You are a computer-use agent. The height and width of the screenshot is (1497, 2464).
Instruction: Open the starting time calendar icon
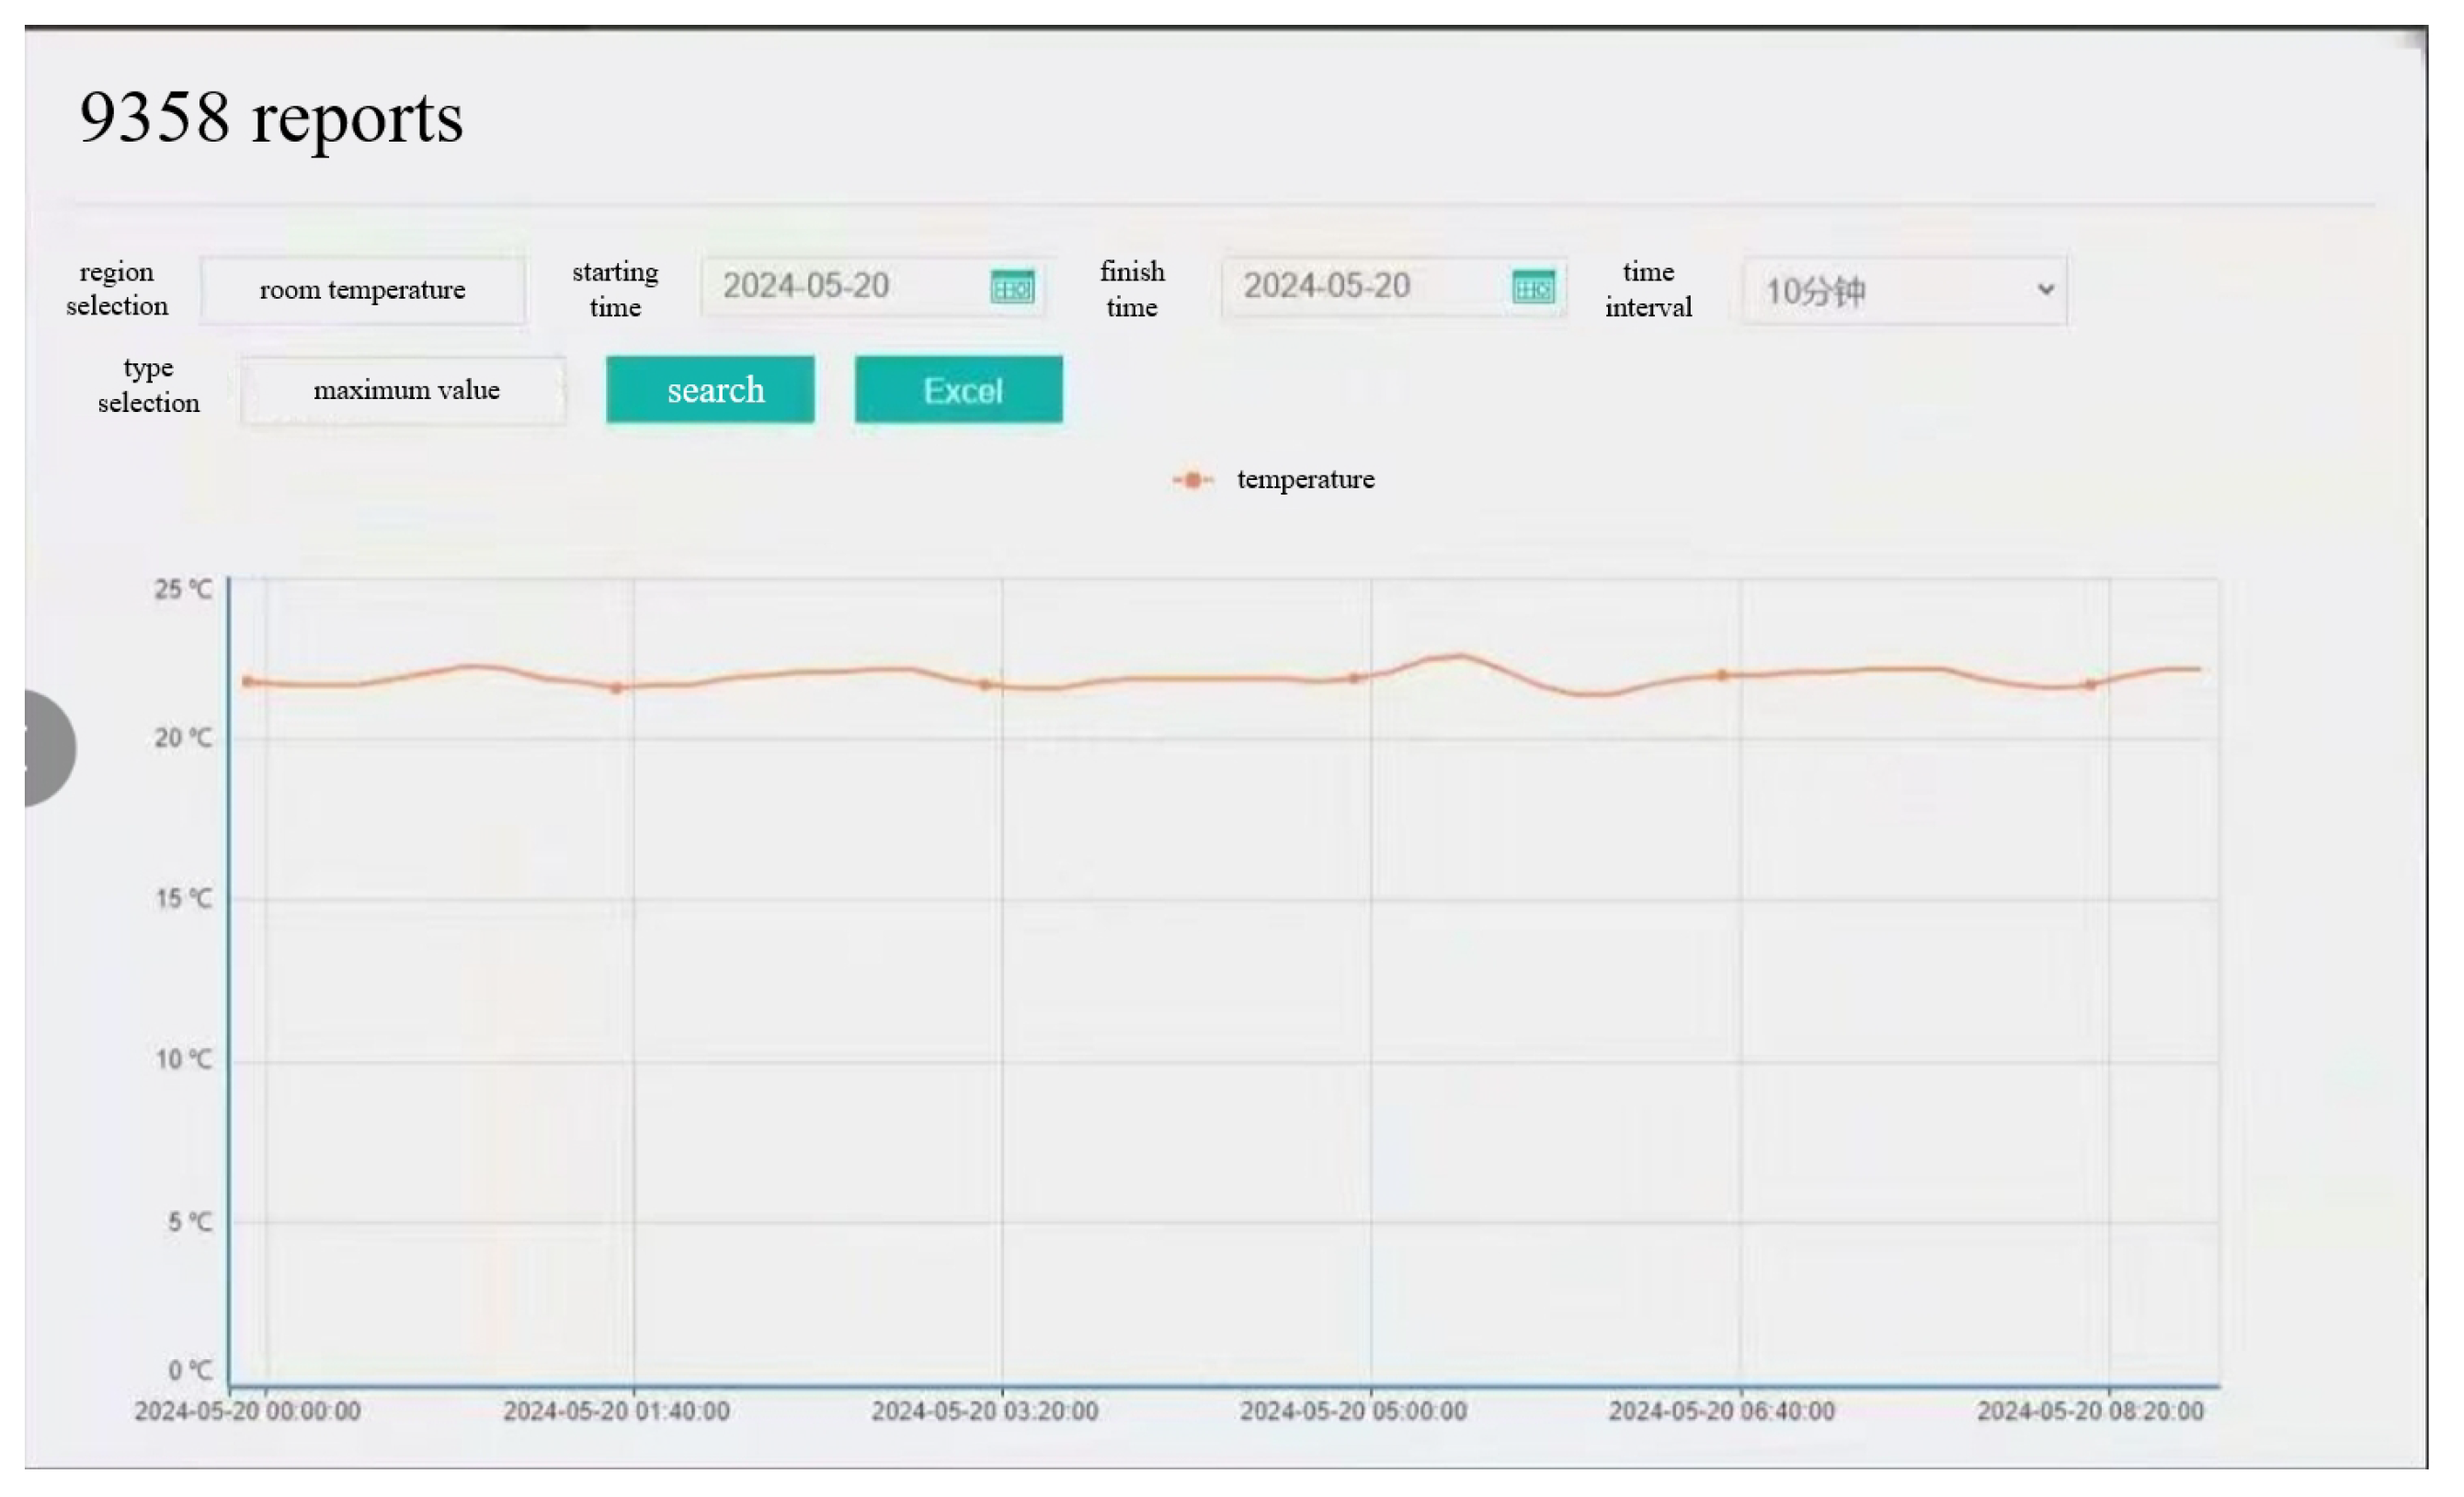point(1012,288)
